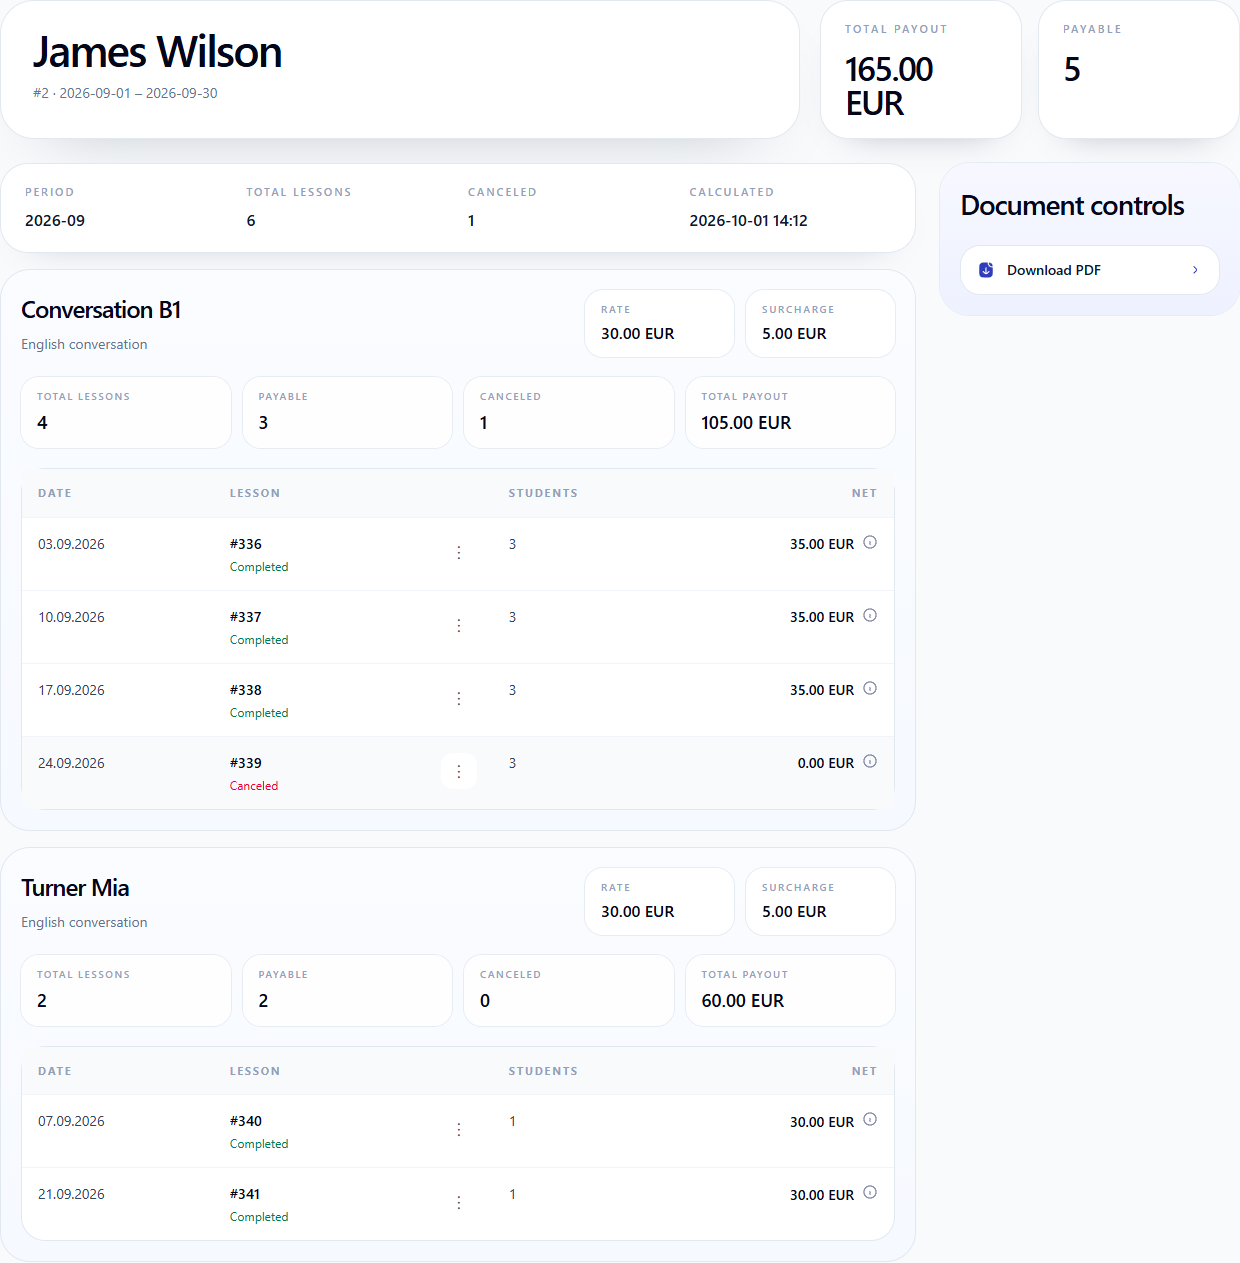
Task: Click lesson number #336
Action: (246, 545)
